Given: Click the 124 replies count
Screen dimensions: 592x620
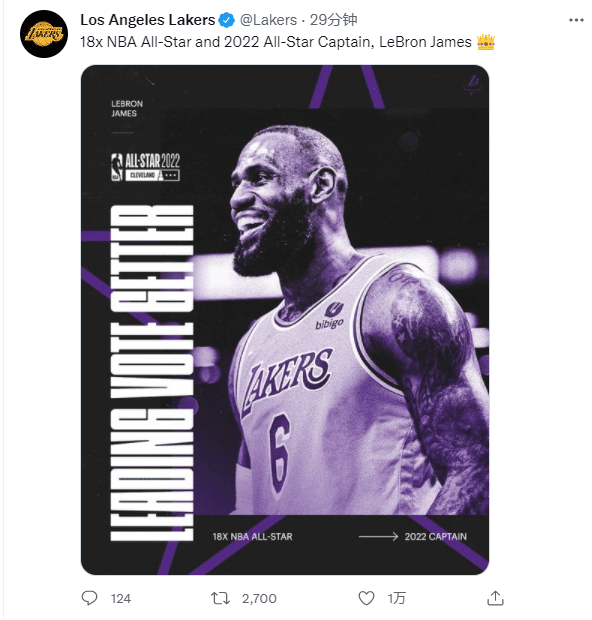Looking at the screenshot, I should [x=121, y=598].
